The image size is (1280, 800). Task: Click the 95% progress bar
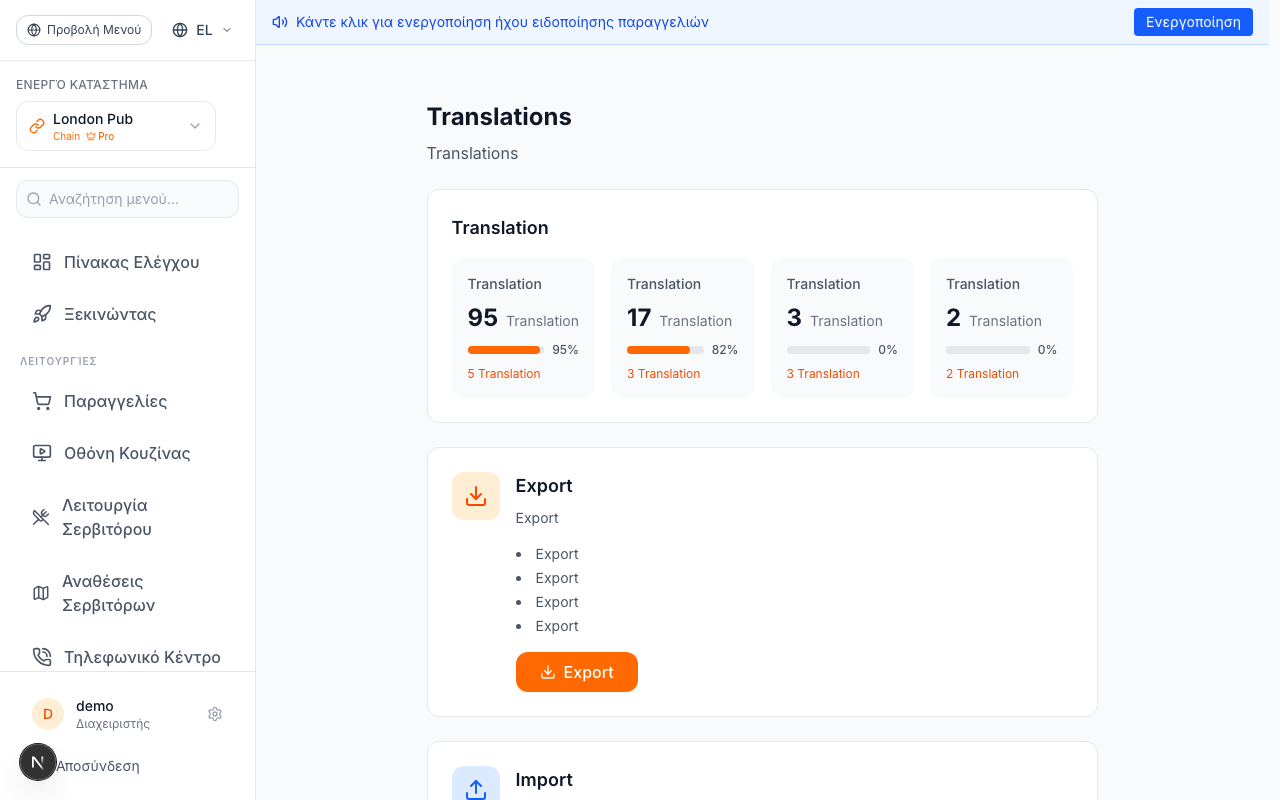[506, 350]
